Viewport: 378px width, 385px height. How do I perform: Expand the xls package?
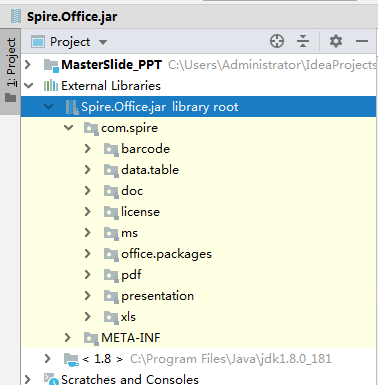click(88, 317)
